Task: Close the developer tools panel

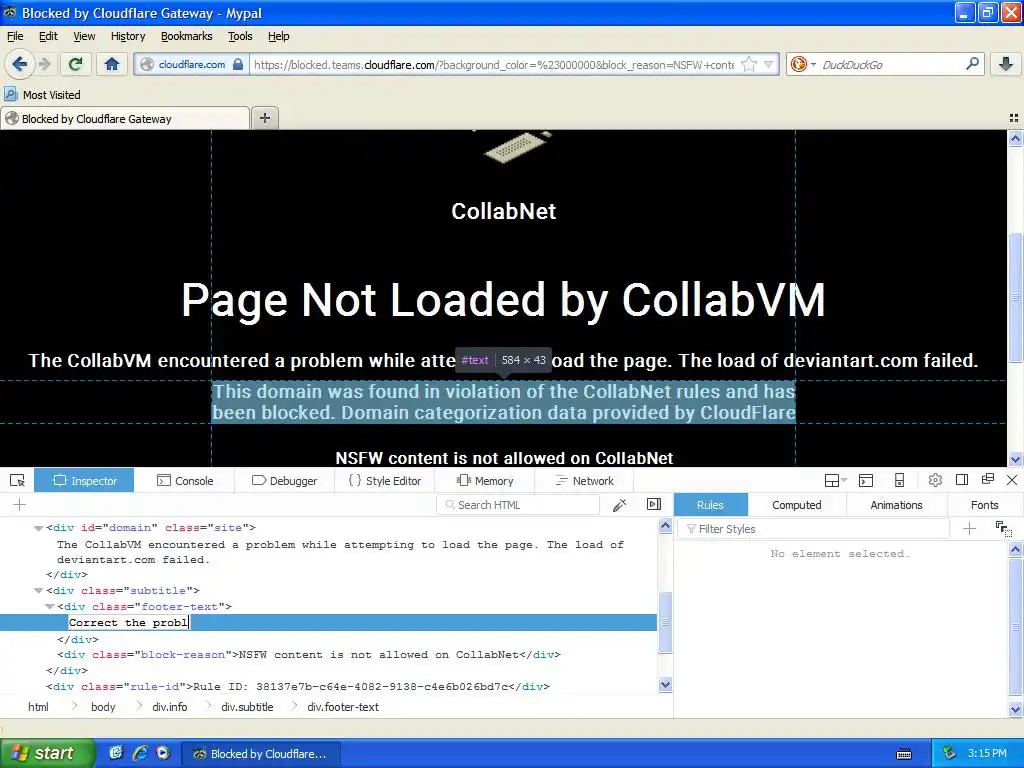Action: (x=1012, y=480)
